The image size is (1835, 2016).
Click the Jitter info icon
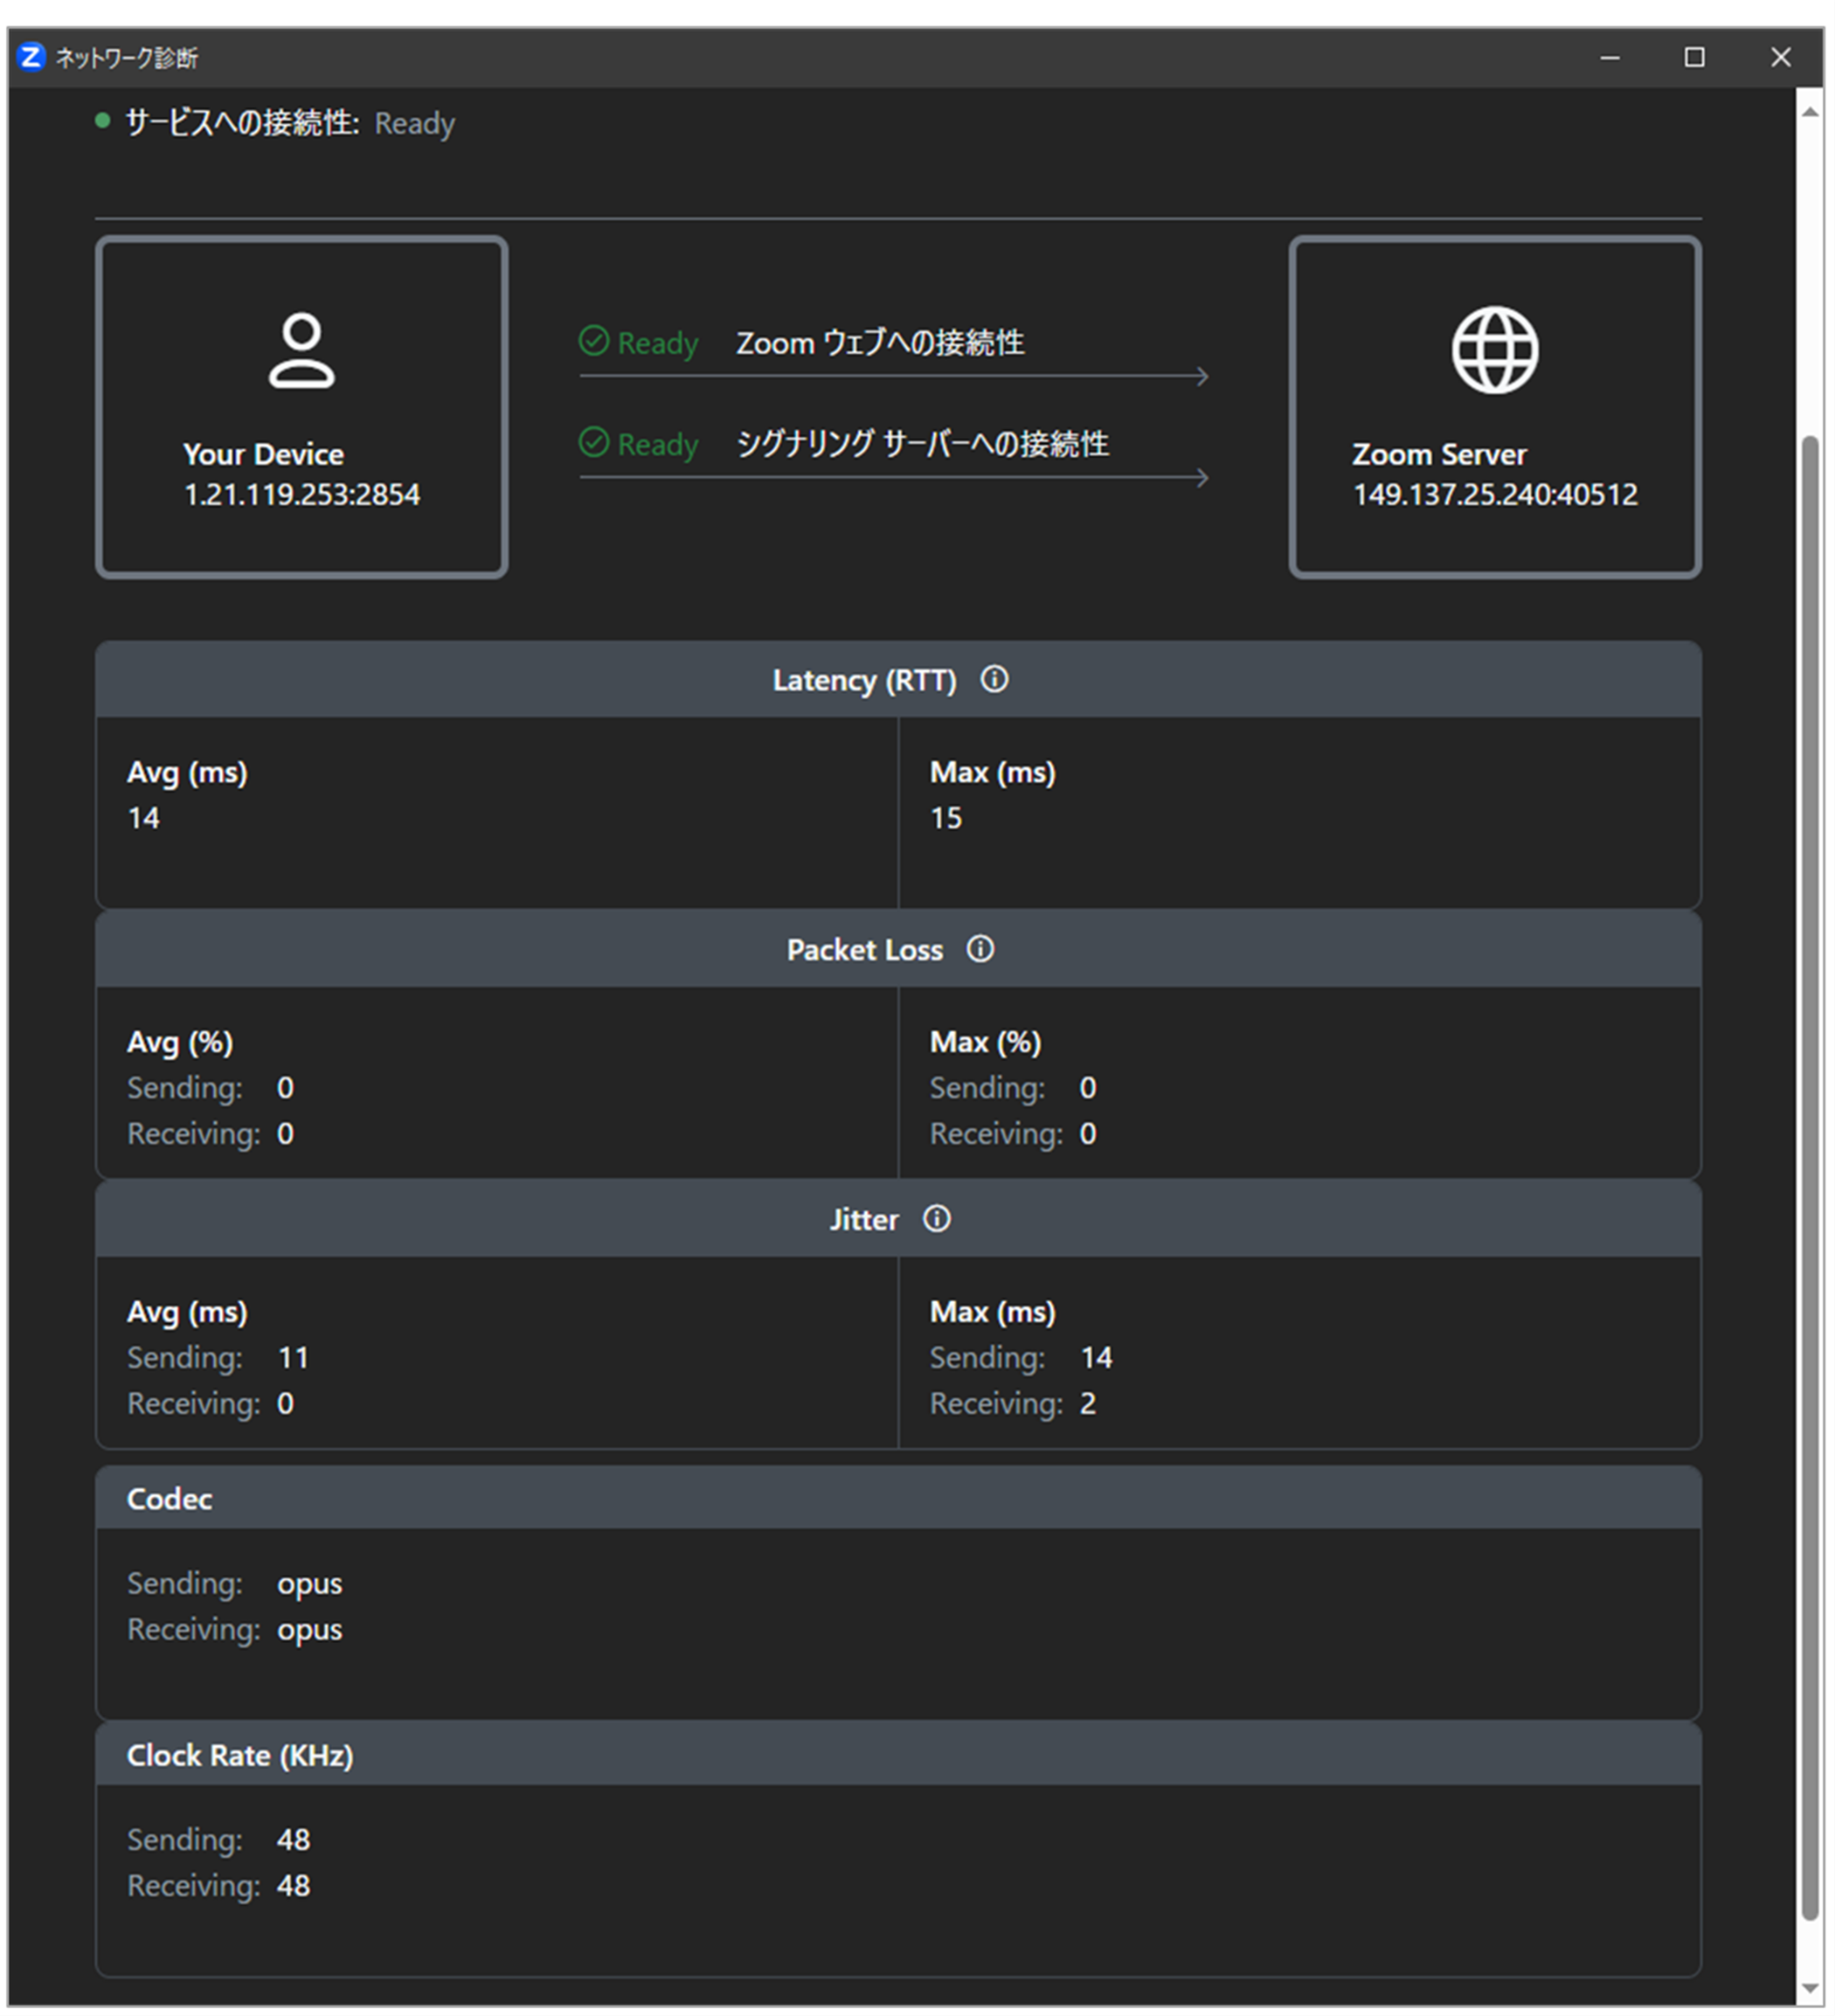tap(937, 1219)
